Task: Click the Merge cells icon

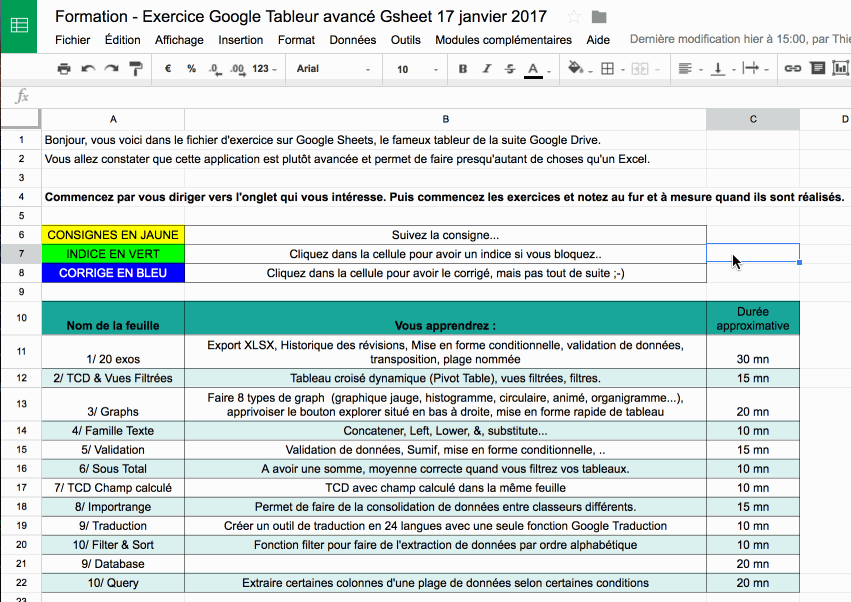Action: [x=639, y=69]
